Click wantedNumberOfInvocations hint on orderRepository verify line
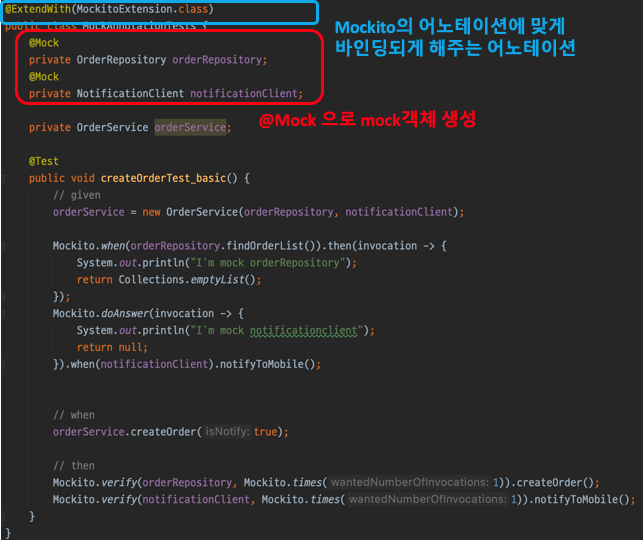The image size is (643, 540). [410, 482]
